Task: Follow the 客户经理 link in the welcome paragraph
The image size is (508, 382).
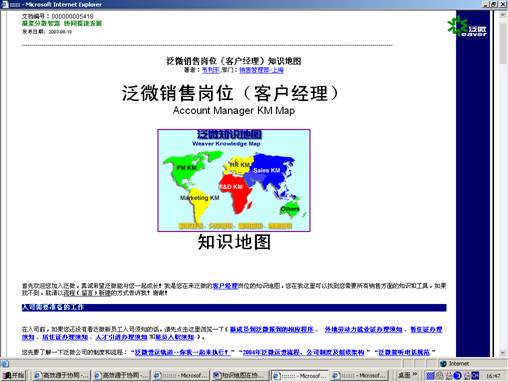Action: pyautogui.click(x=225, y=286)
